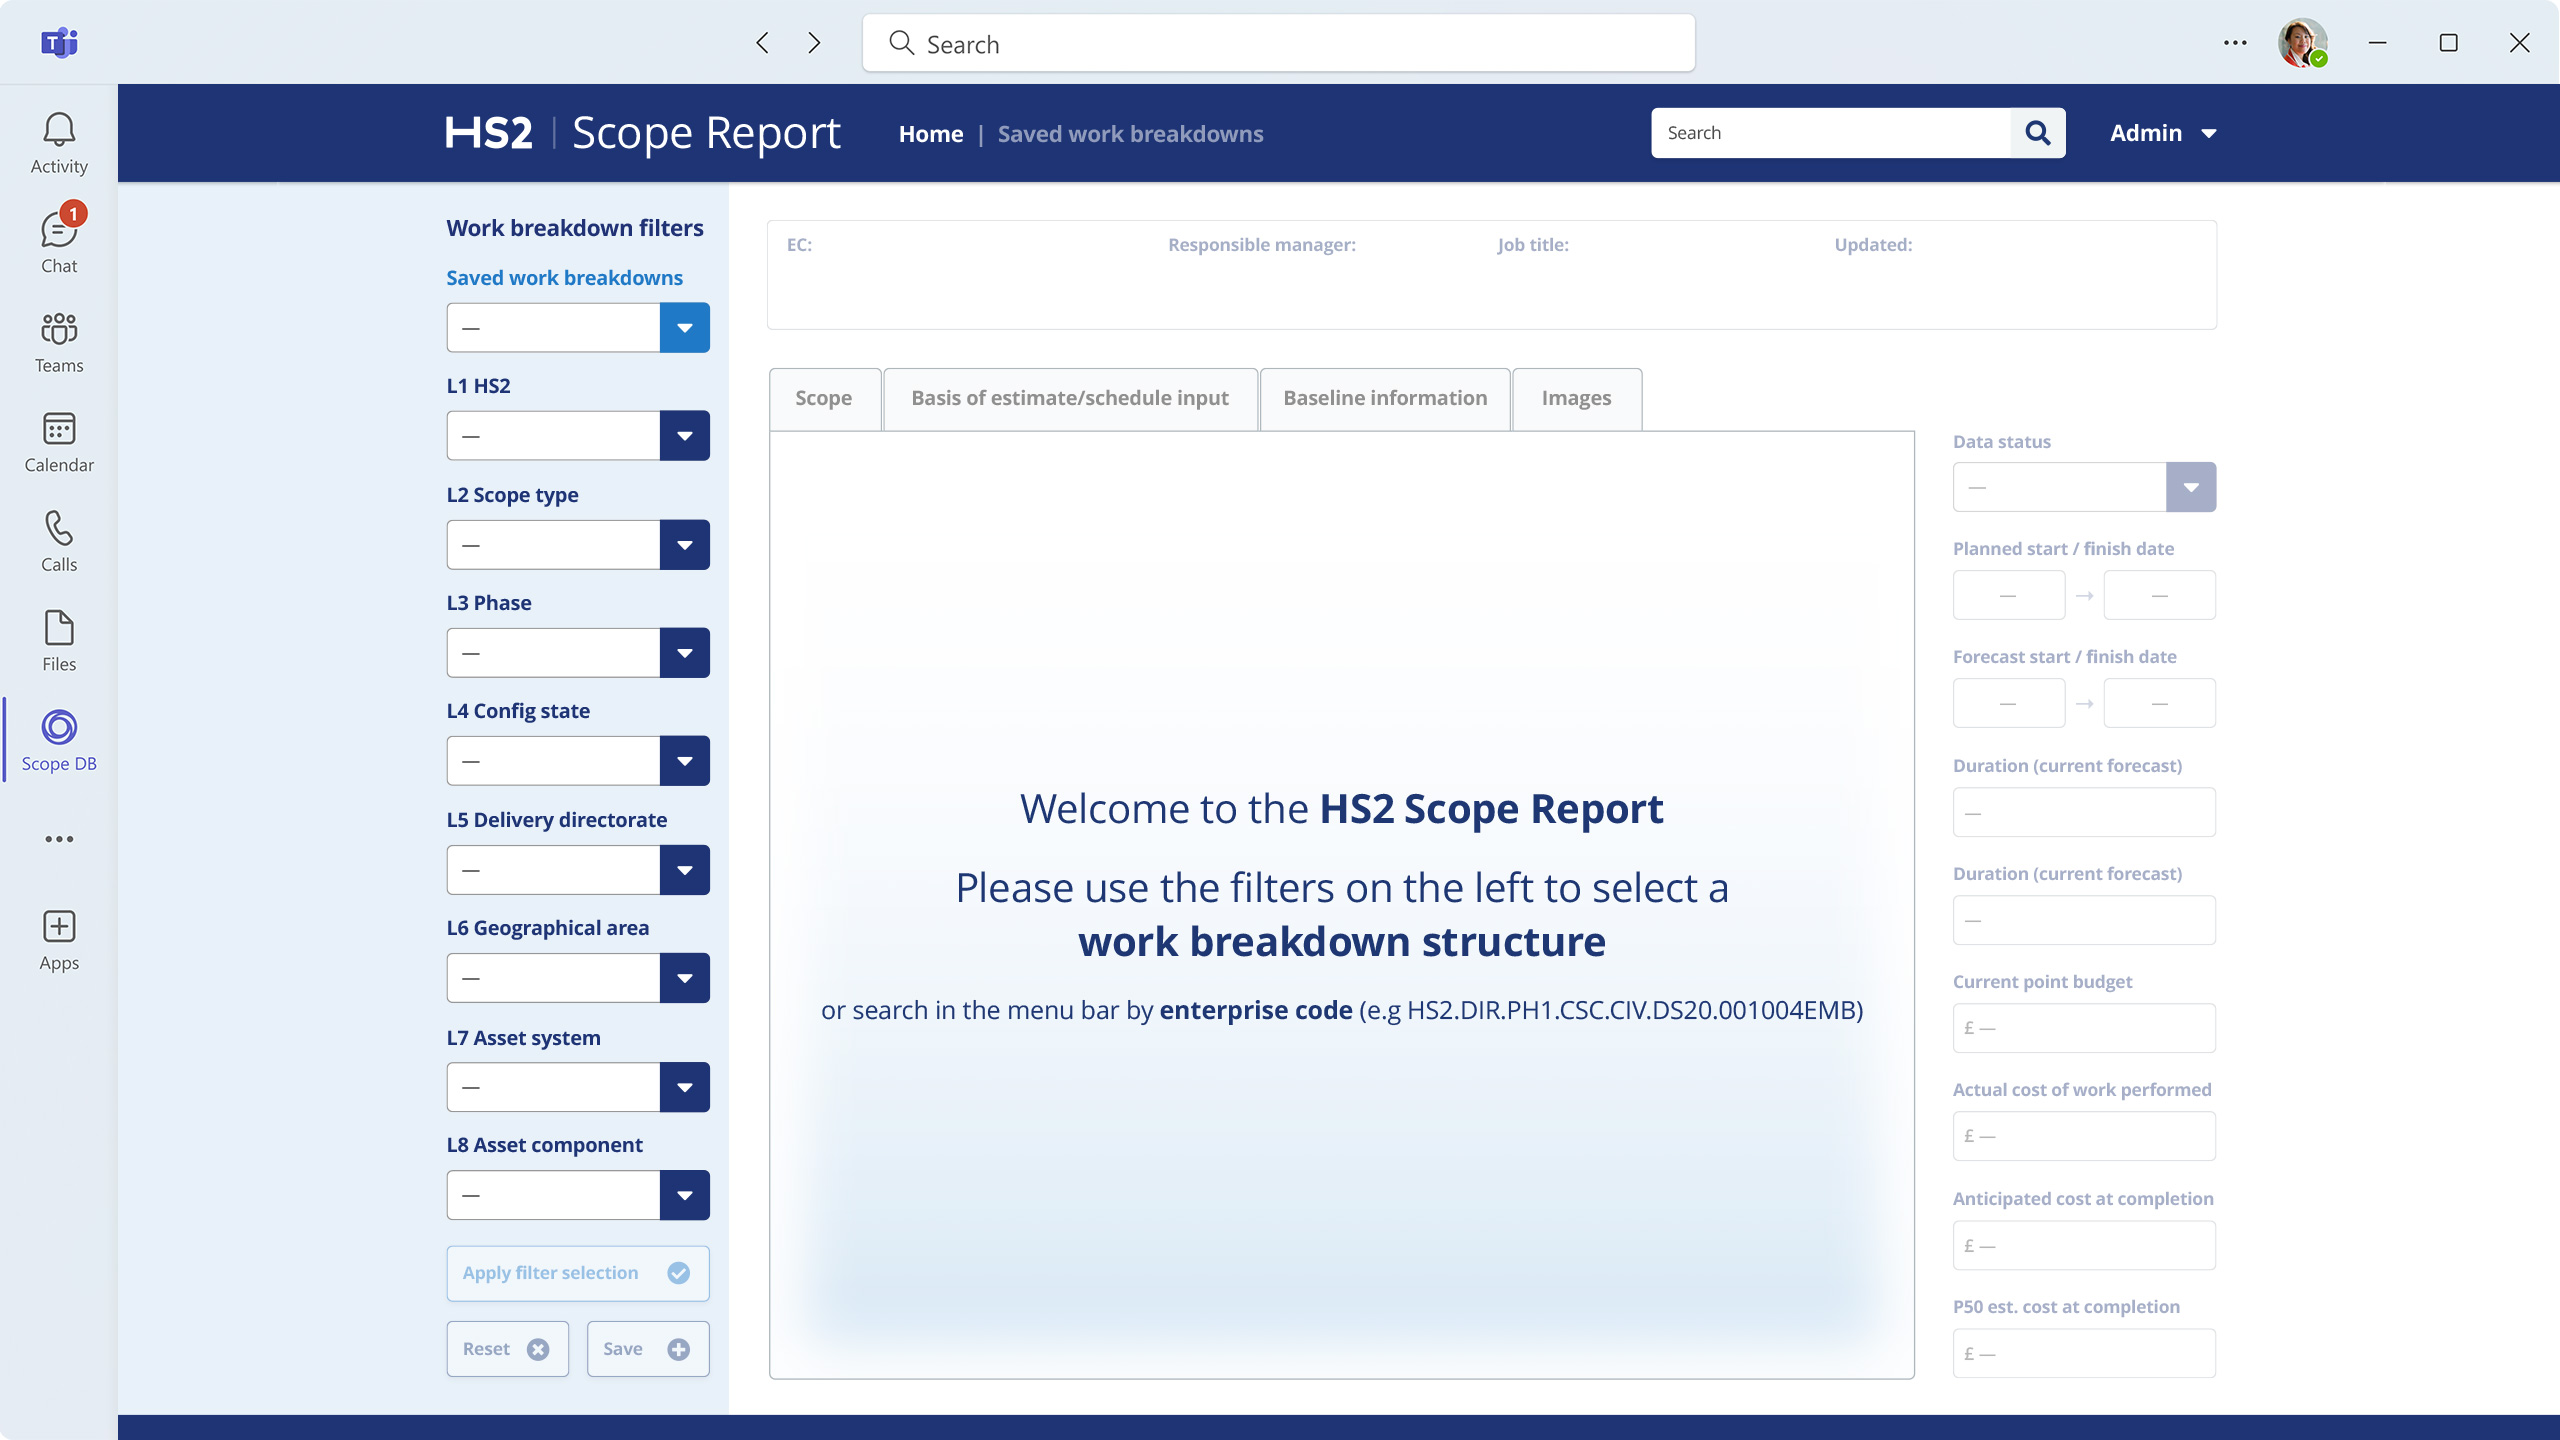Minimize the Teams window
Viewport: 2560px width, 1440px height.
tap(2378, 43)
